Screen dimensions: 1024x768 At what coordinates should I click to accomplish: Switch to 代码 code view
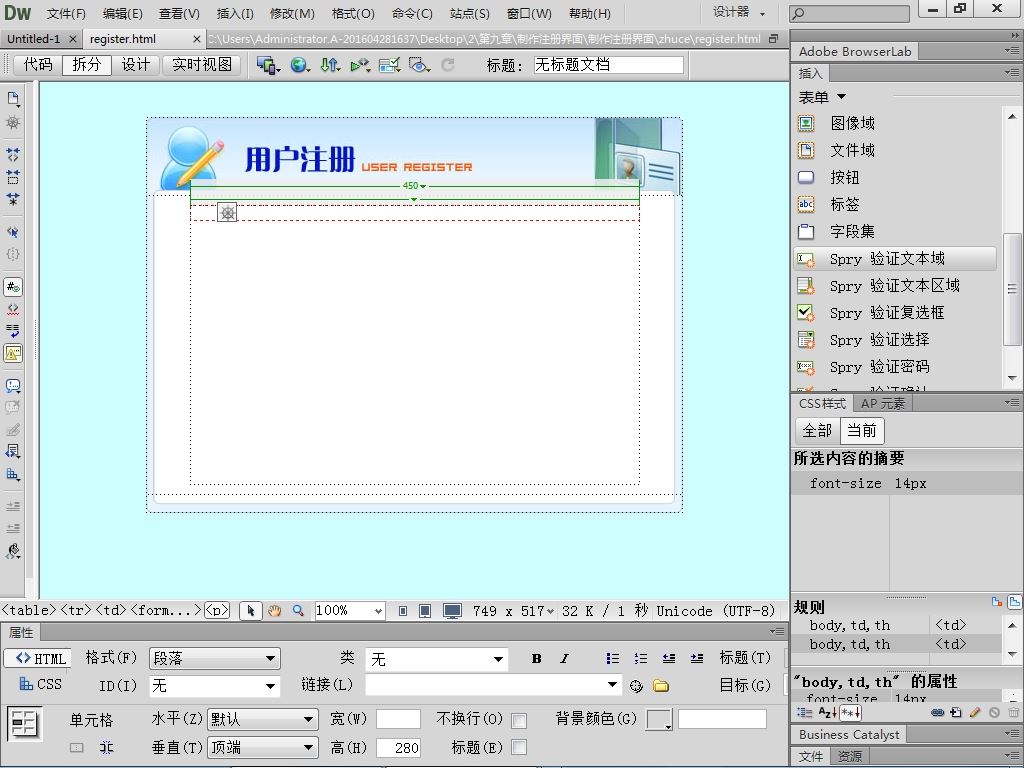[x=38, y=65]
